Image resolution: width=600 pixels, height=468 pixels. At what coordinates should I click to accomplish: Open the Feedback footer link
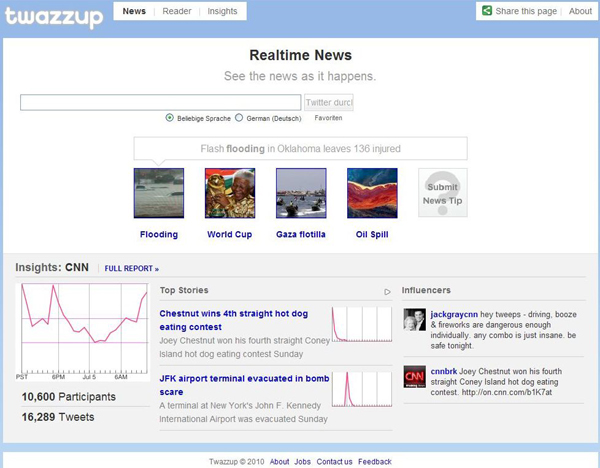coord(375,461)
